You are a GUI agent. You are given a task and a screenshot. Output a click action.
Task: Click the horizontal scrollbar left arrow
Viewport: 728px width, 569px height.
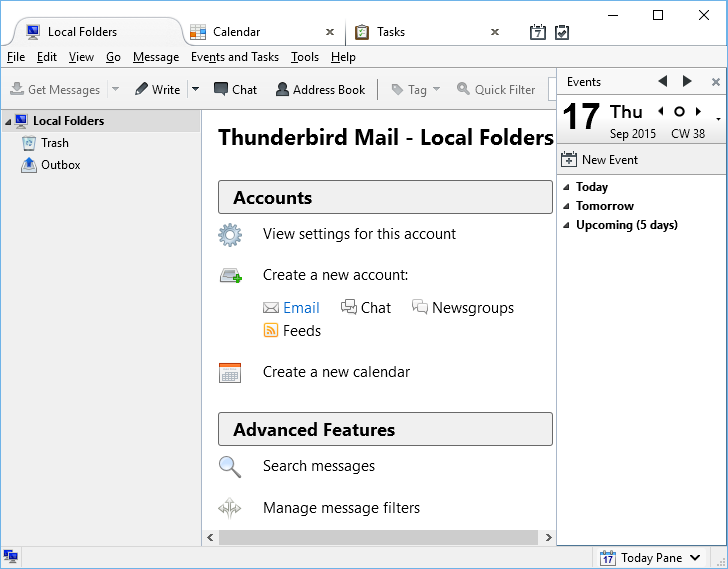(x=210, y=537)
